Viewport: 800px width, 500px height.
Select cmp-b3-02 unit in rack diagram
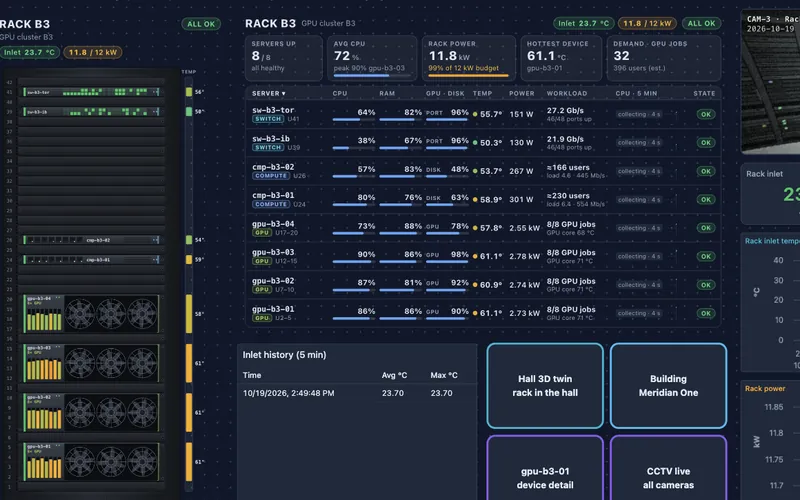(91, 240)
